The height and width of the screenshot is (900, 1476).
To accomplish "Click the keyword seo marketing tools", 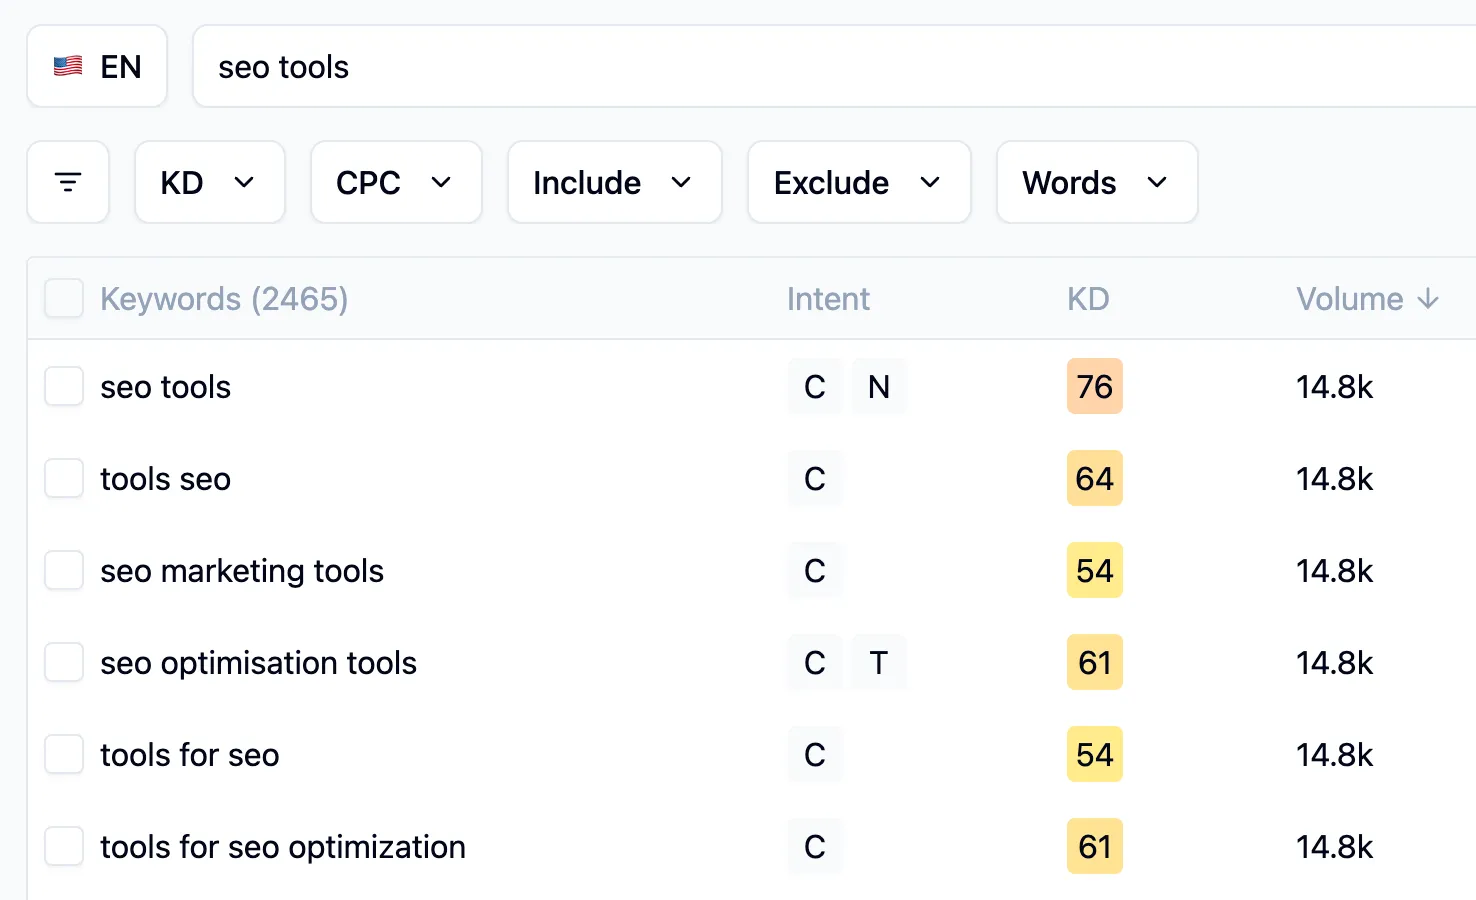I will pyautogui.click(x=242, y=571).
